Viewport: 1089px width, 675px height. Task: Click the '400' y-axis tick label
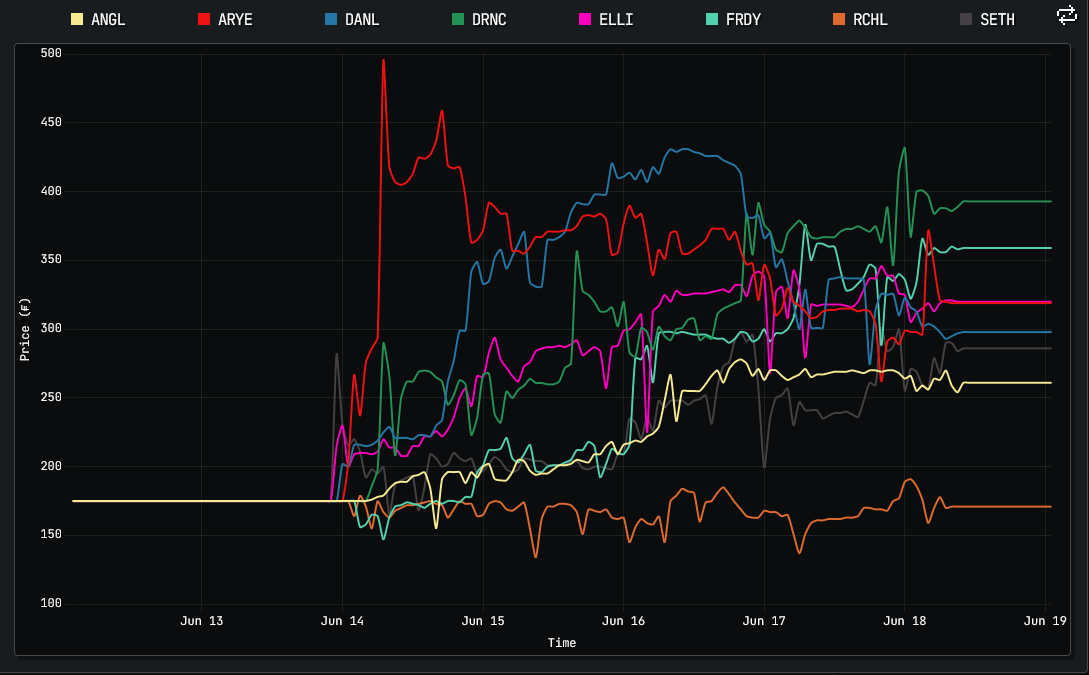pyautogui.click(x=51, y=191)
